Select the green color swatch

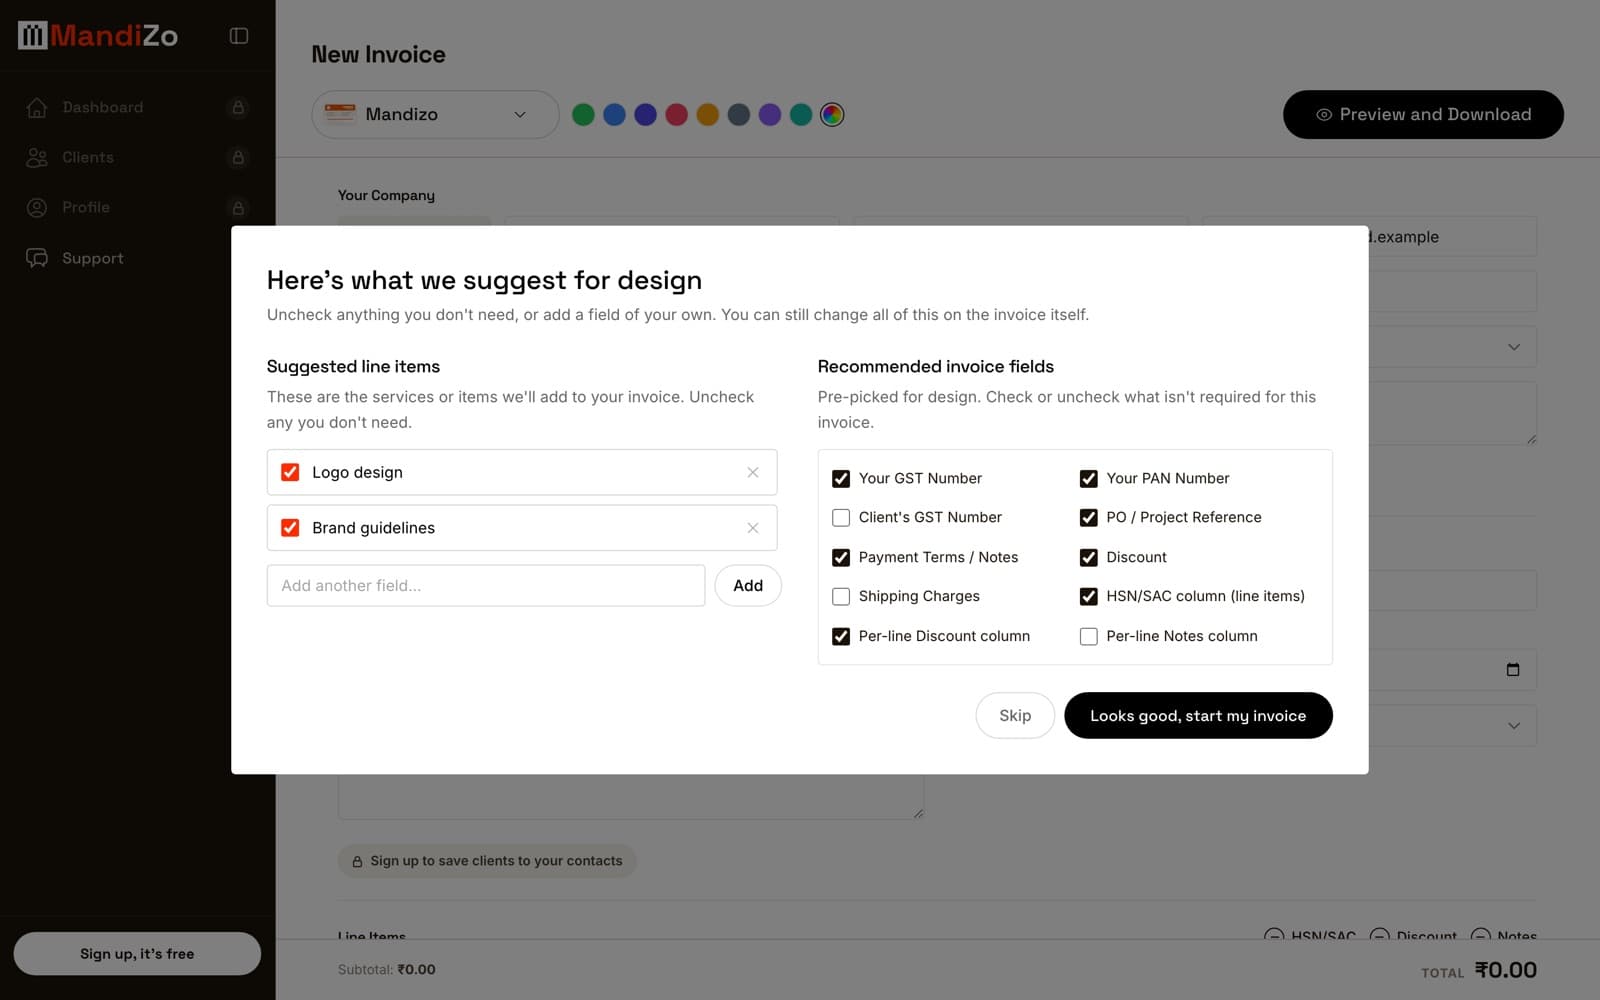point(583,115)
